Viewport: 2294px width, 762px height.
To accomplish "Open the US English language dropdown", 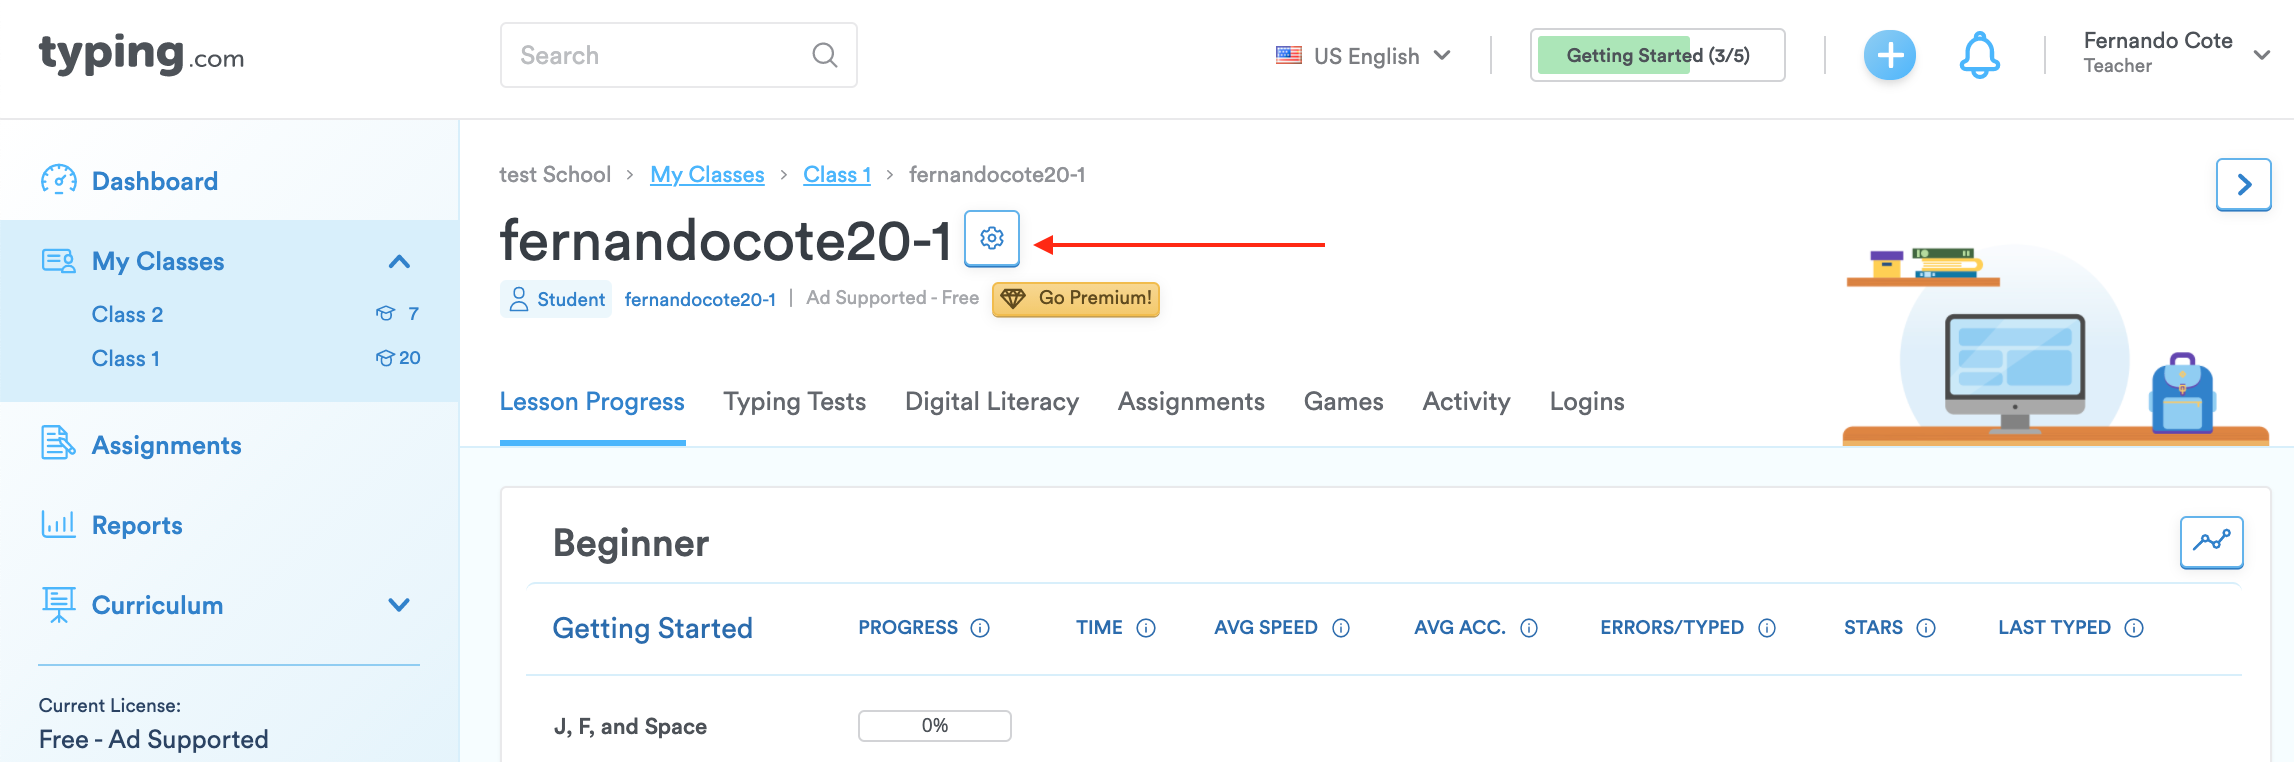I will pyautogui.click(x=1364, y=56).
